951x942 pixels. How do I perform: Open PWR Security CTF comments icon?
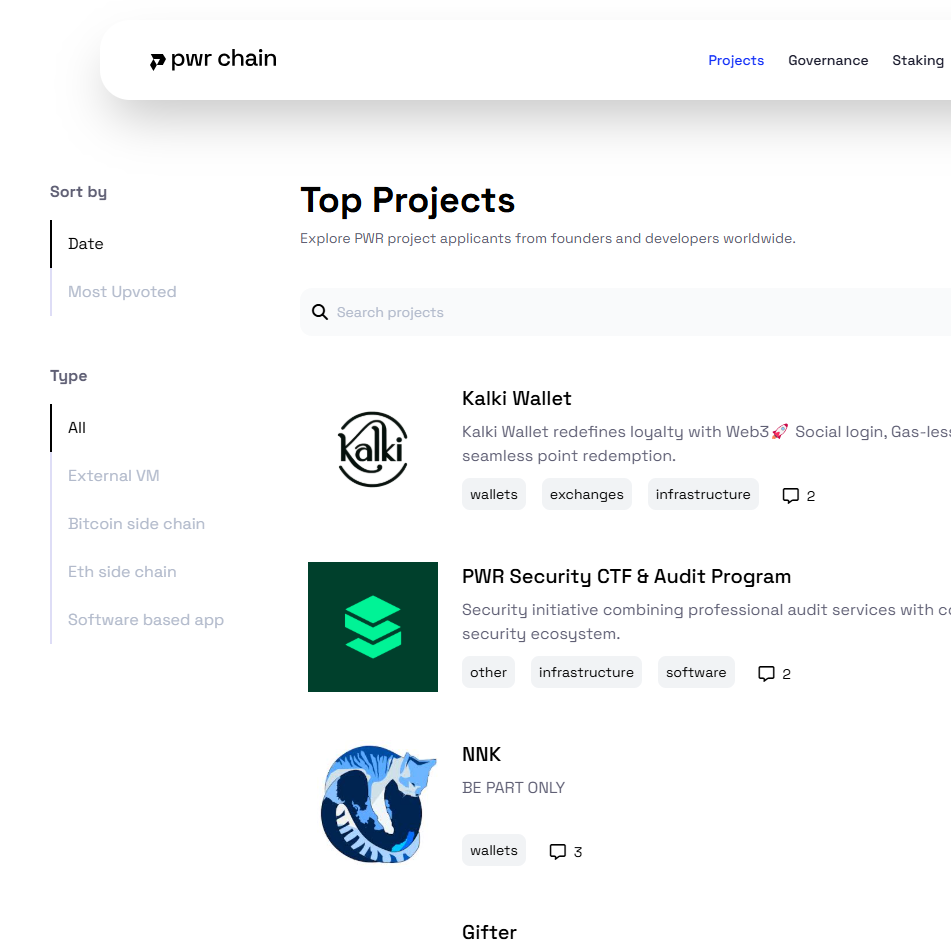point(767,674)
